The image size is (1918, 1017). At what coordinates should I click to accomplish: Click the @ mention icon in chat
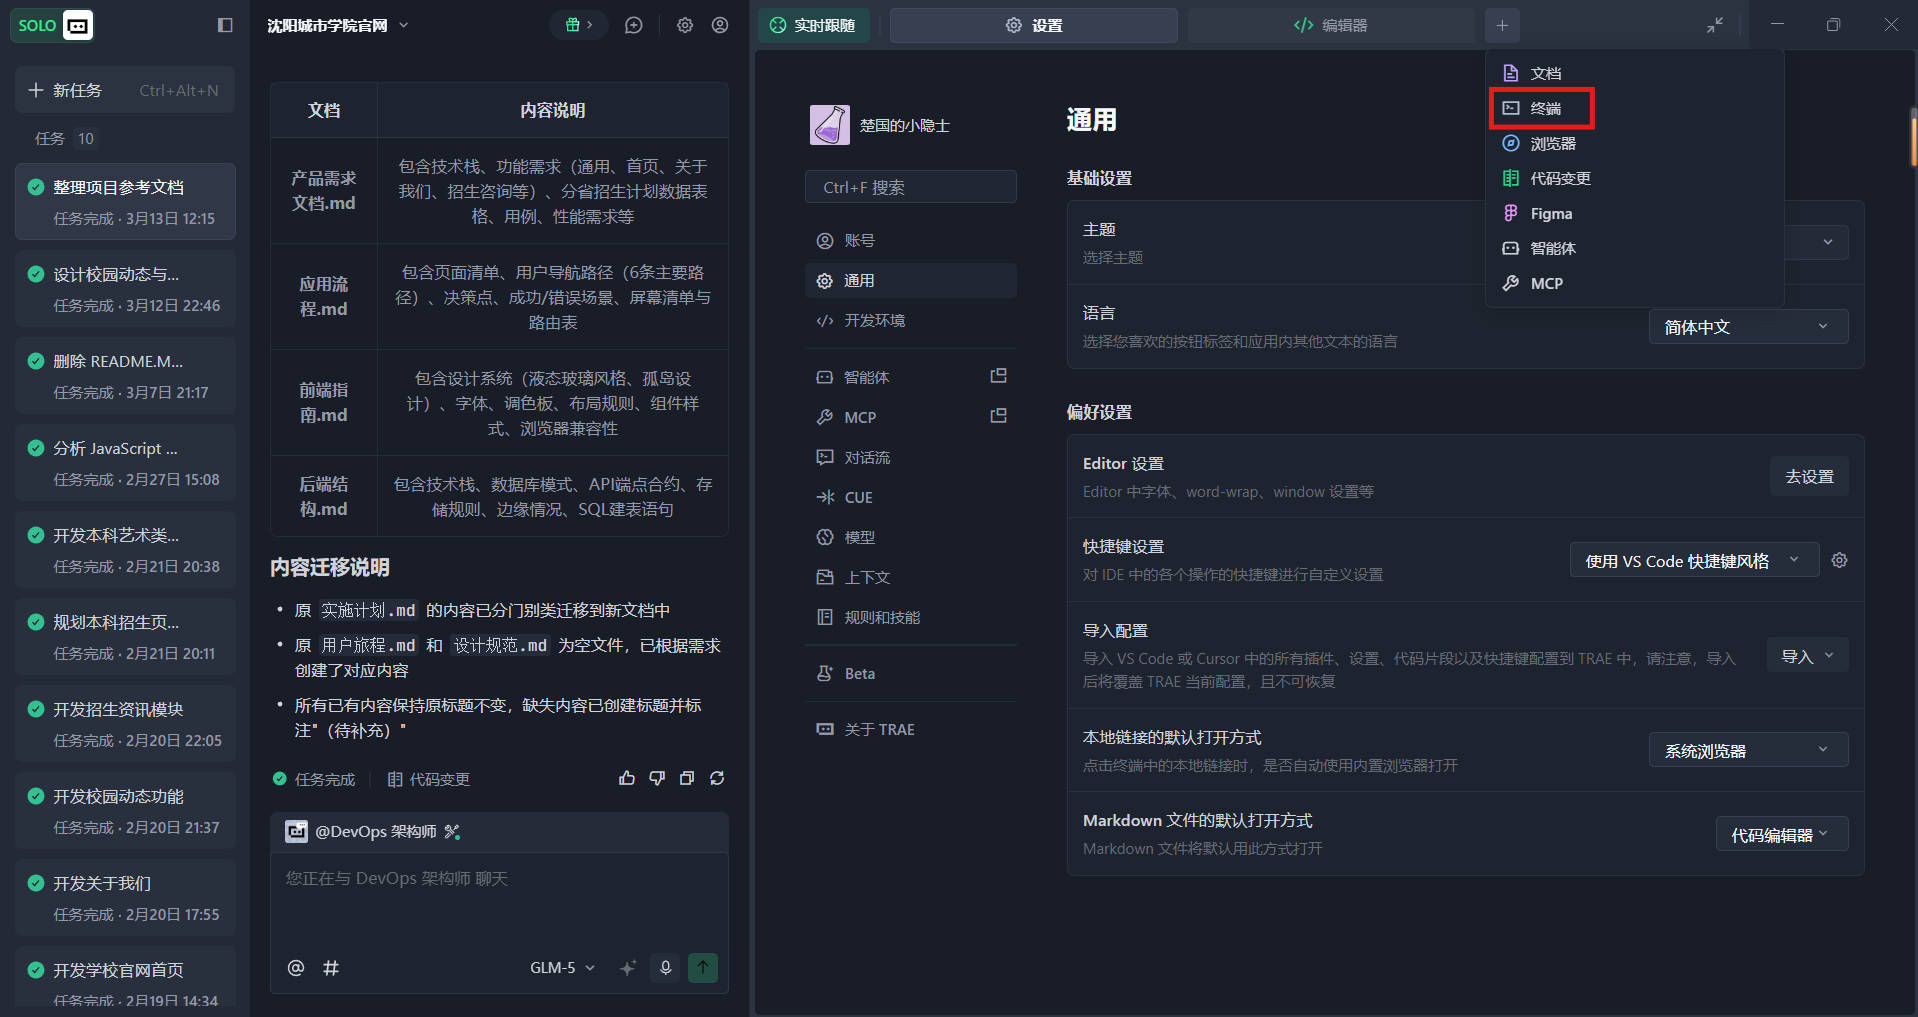pyautogui.click(x=296, y=967)
